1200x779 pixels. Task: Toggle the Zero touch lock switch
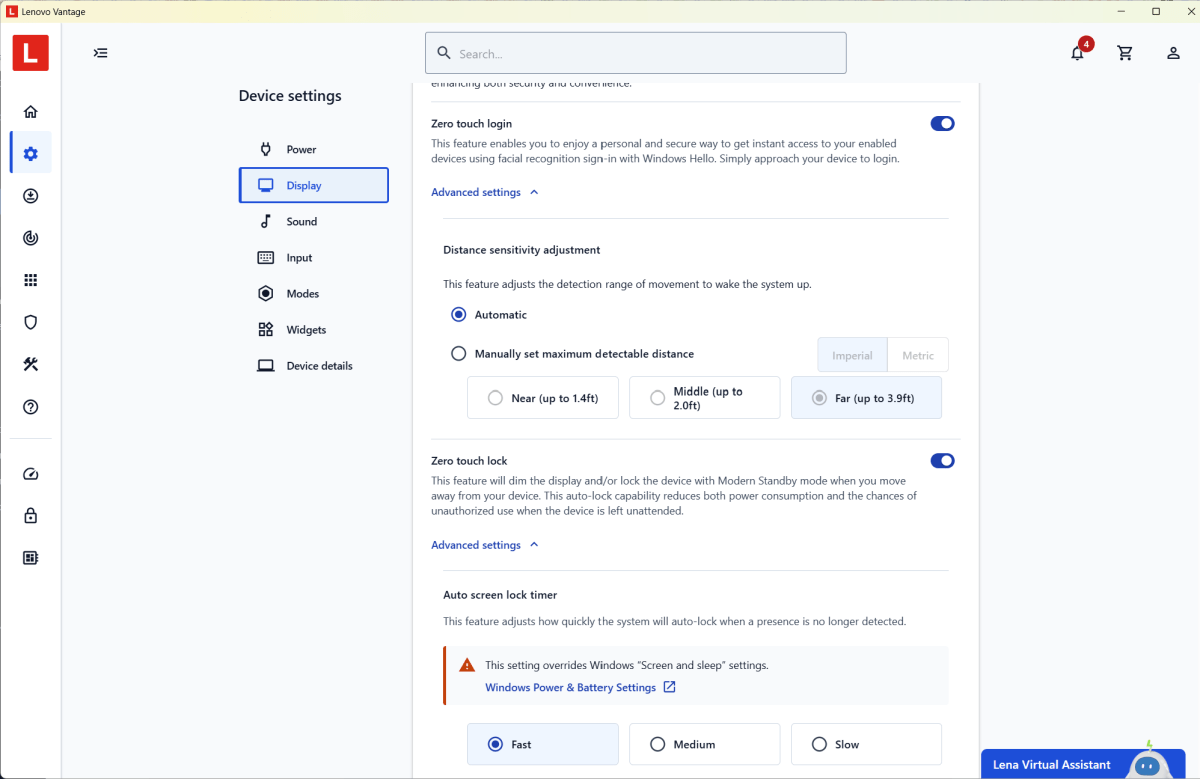942,461
